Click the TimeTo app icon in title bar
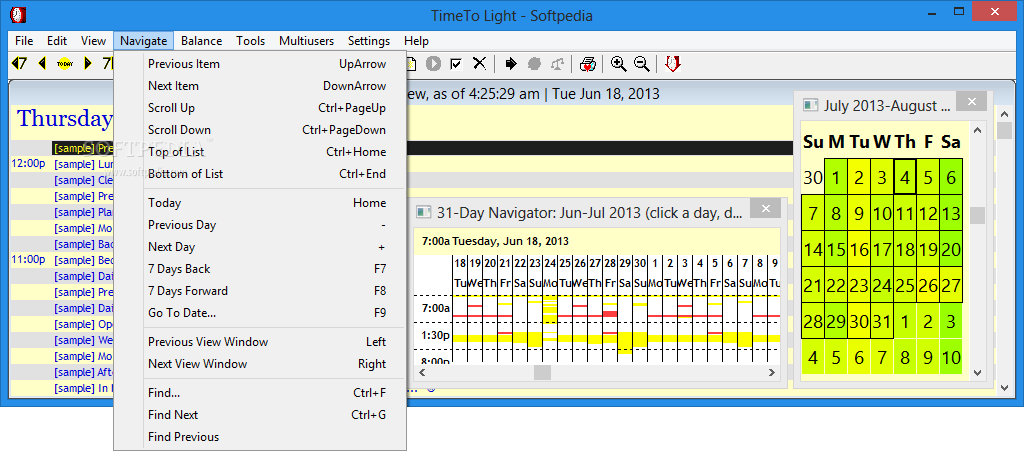The width and height of the screenshot is (1024, 451). [x=16, y=14]
